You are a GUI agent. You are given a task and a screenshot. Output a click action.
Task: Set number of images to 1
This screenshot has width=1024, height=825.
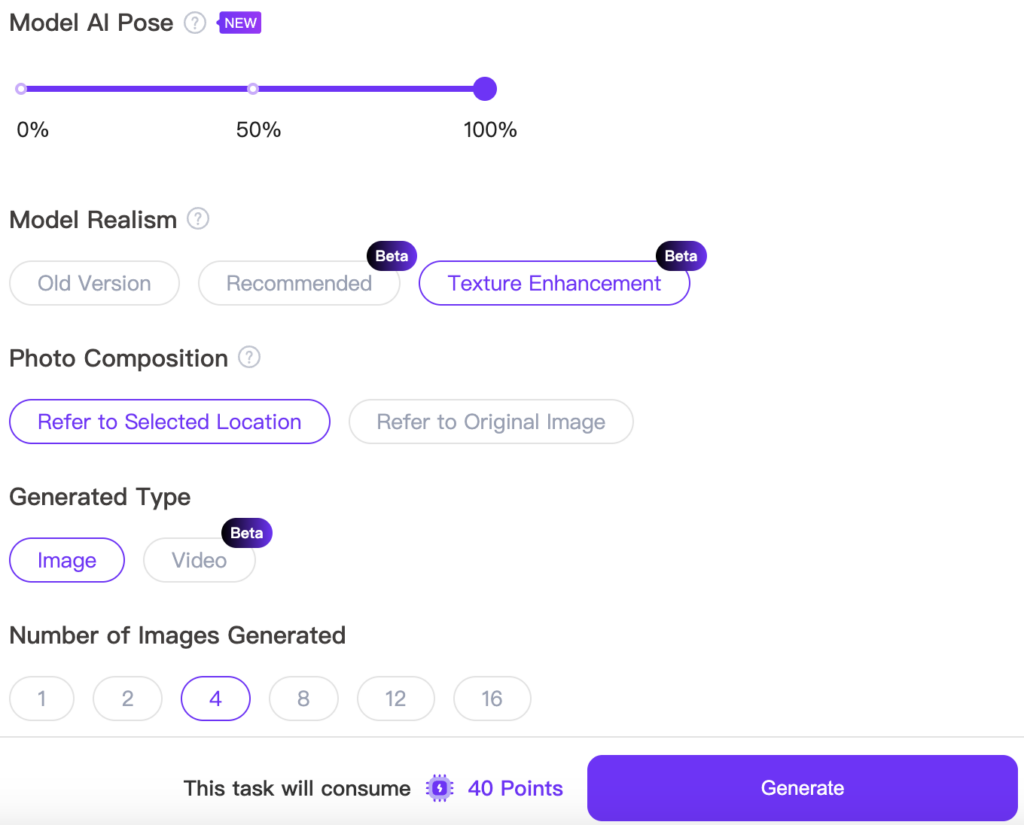[x=42, y=698]
